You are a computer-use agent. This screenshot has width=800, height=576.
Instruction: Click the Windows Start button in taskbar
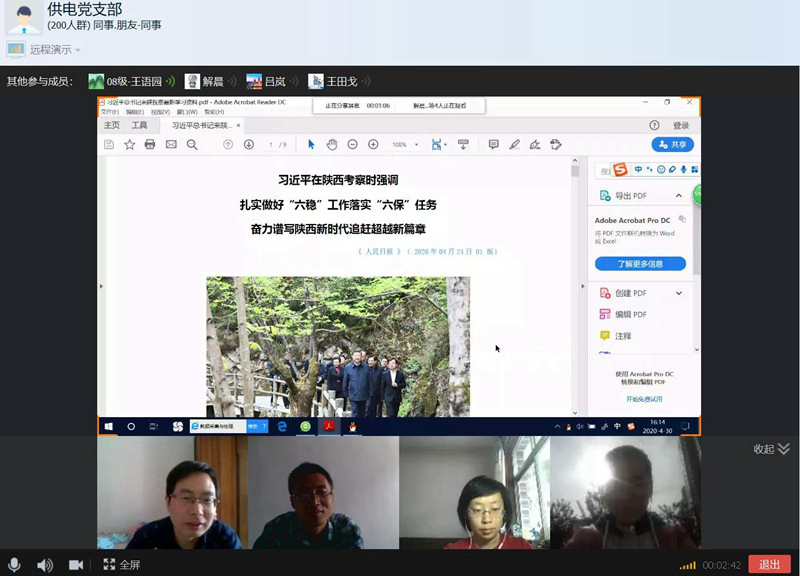click(x=108, y=427)
